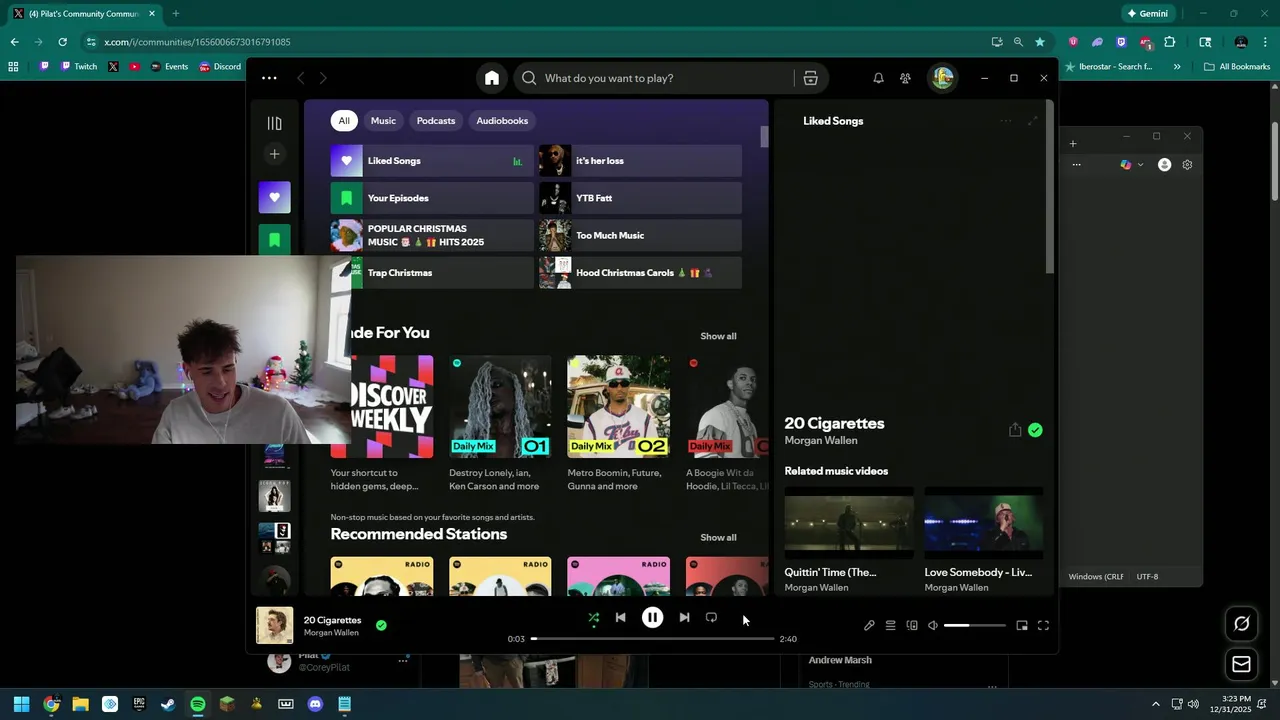
Task: Open Your Episodes in the sidebar
Action: pyautogui.click(x=275, y=240)
